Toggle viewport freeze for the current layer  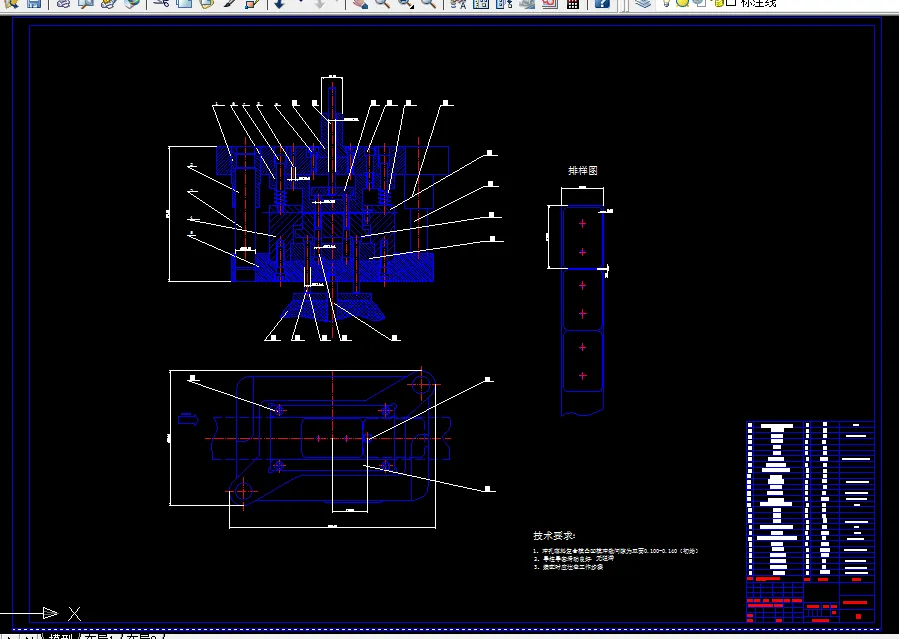coord(699,3)
